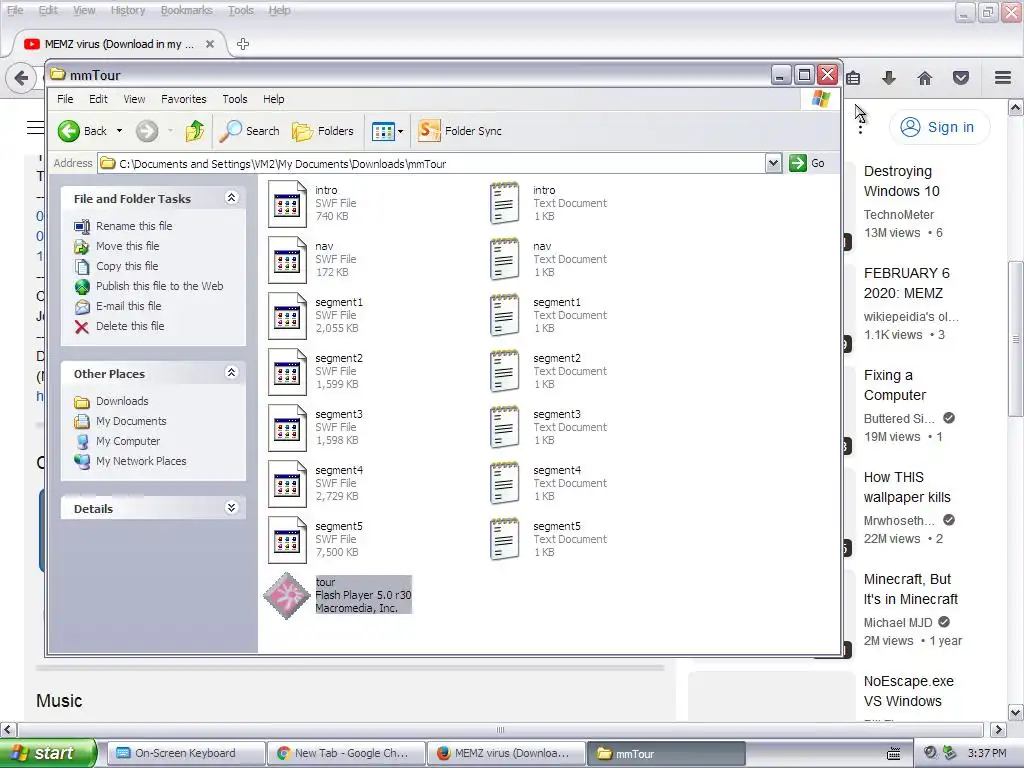The height and width of the screenshot is (768, 1024).
Task: Open the Edit menu in mmTour window
Action: pyautogui.click(x=99, y=99)
